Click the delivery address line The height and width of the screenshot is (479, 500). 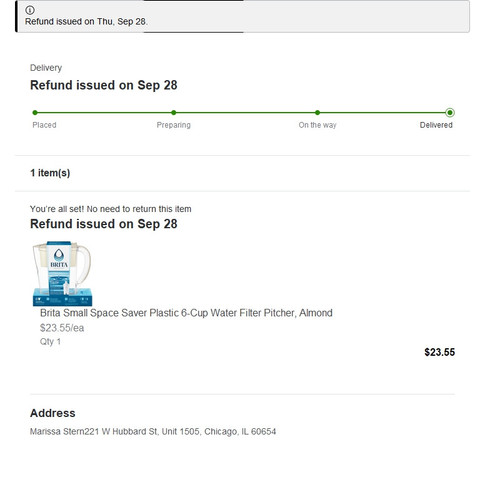[x=153, y=431]
